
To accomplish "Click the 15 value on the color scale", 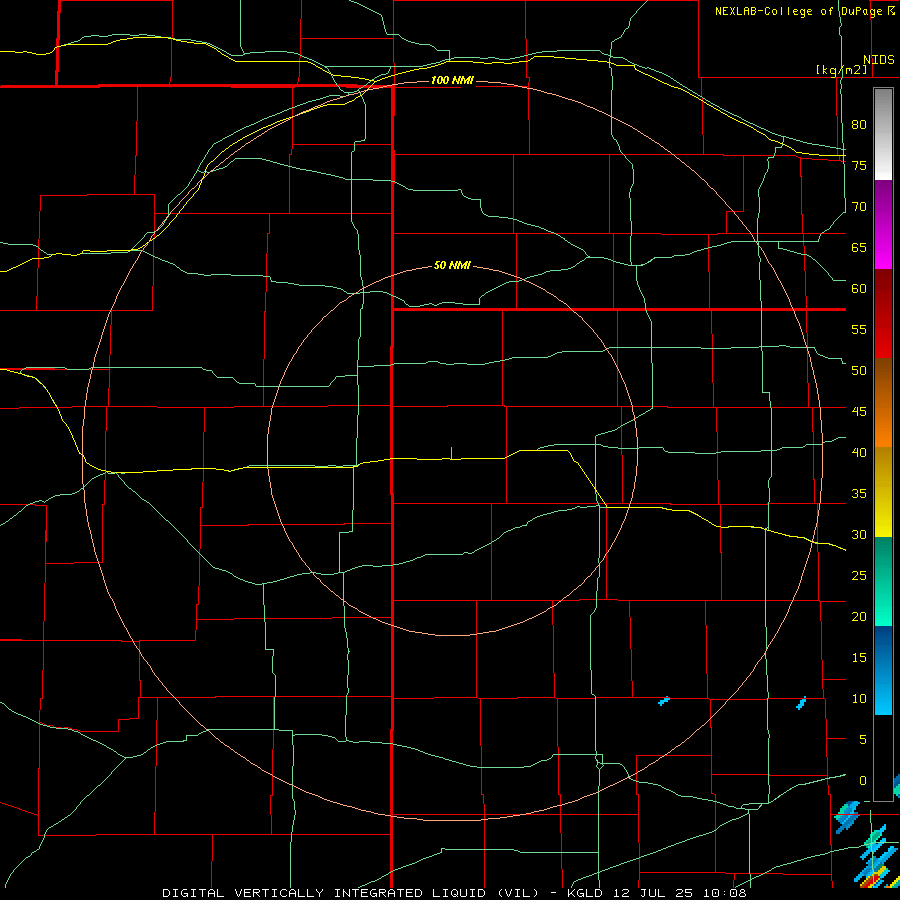I will pyautogui.click(x=859, y=658).
